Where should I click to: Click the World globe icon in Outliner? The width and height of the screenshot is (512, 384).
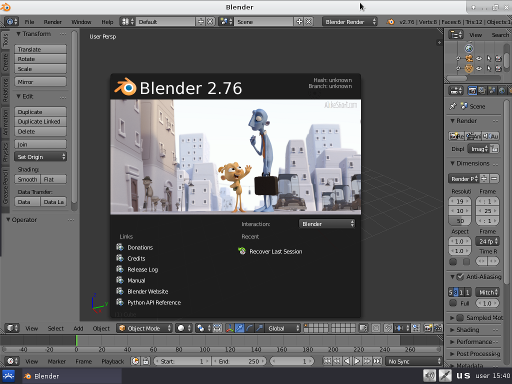click(469, 49)
